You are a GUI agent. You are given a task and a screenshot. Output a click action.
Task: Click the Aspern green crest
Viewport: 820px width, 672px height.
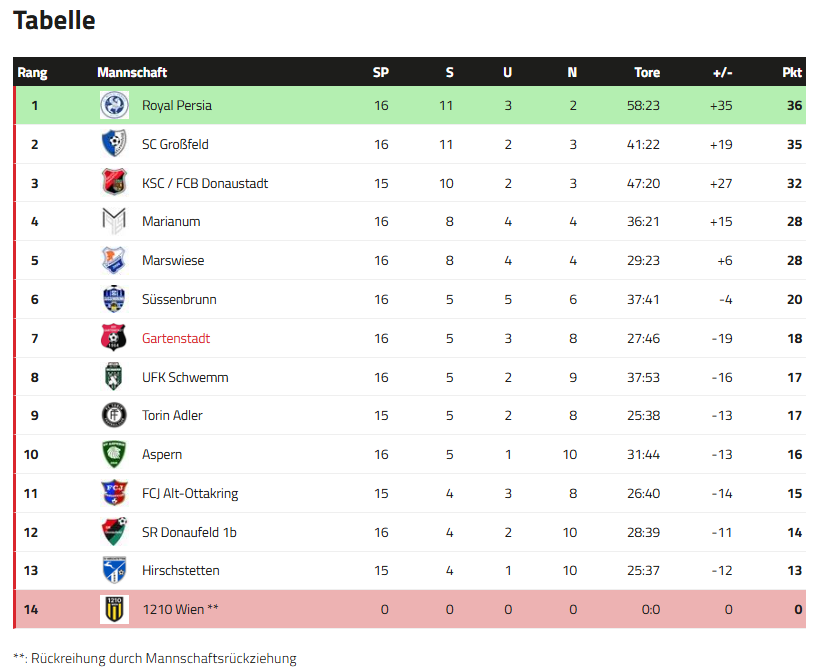[x=114, y=454]
